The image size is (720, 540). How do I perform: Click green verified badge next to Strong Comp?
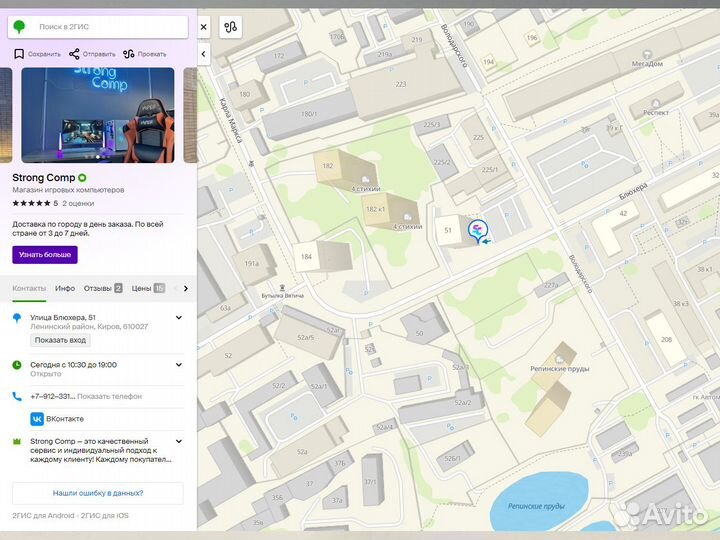82,178
